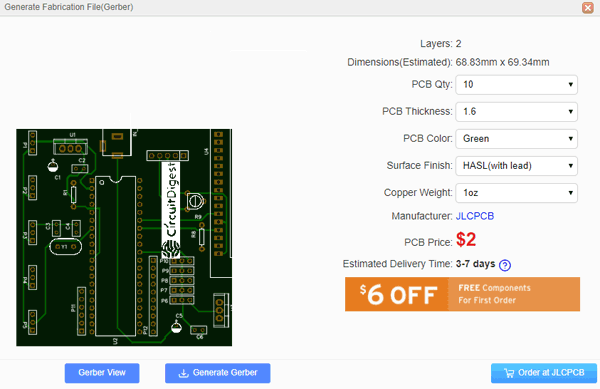Click the Layers: 2 text
The width and height of the screenshot is (600, 389).
click(440, 44)
